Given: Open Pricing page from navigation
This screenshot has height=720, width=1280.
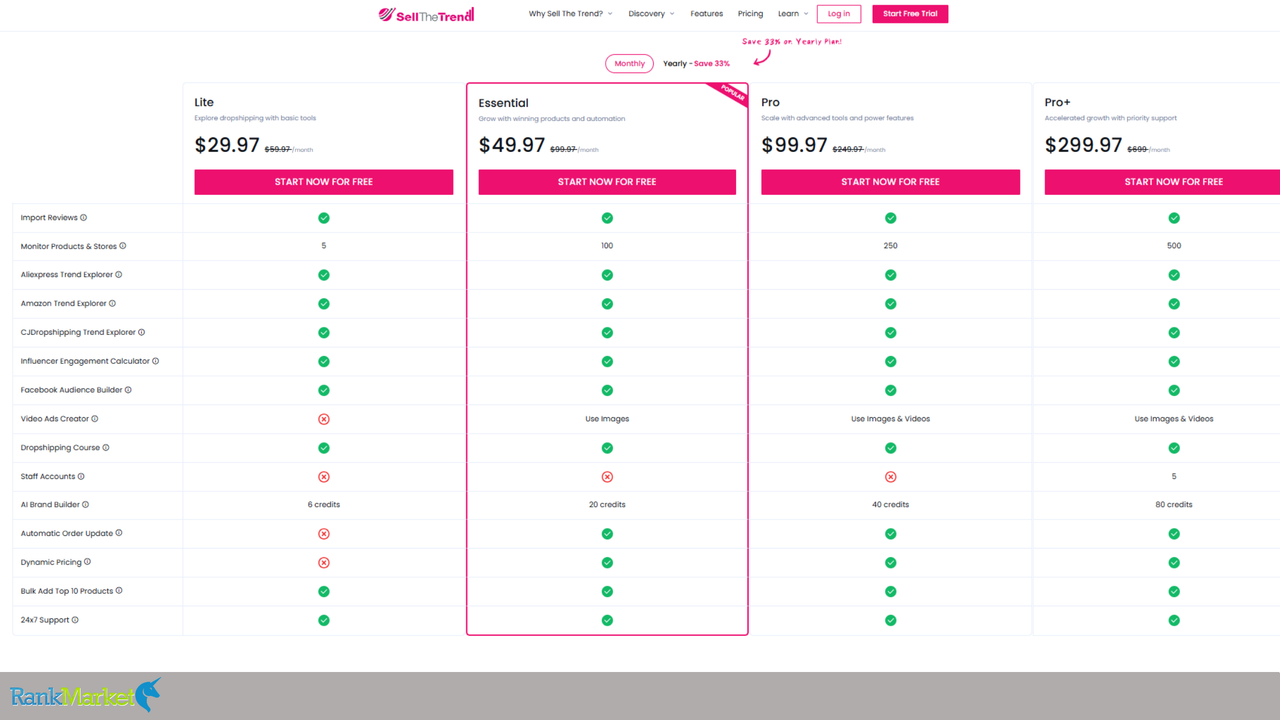Looking at the screenshot, I should coord(750,14).
